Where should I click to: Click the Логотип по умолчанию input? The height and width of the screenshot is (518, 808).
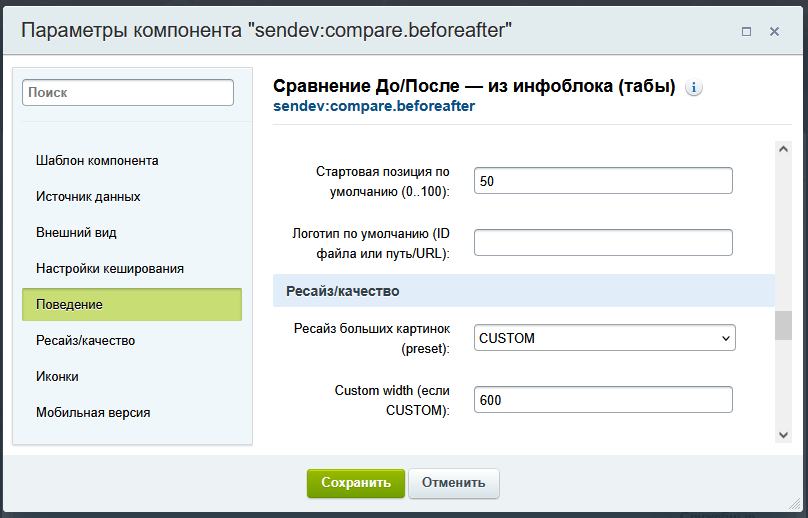click(603, 242)
